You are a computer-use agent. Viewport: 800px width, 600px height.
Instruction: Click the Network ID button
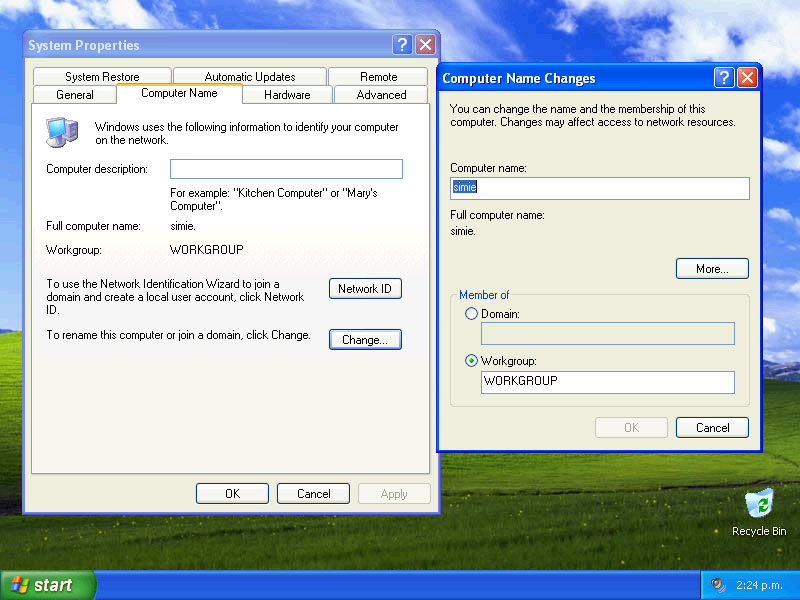click(365, 289)
